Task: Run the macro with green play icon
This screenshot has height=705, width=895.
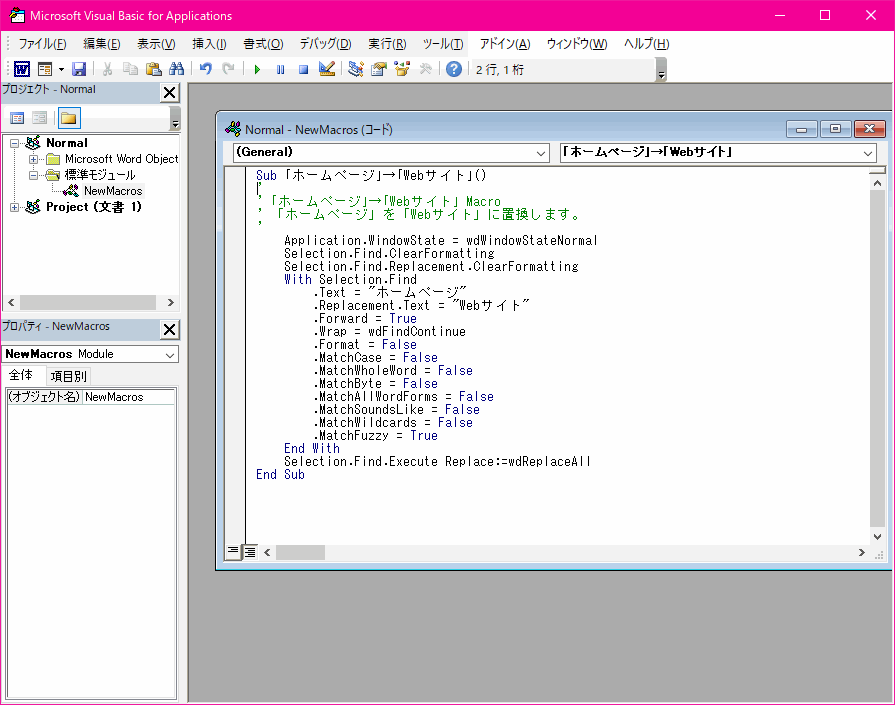Action: [257, 69]
